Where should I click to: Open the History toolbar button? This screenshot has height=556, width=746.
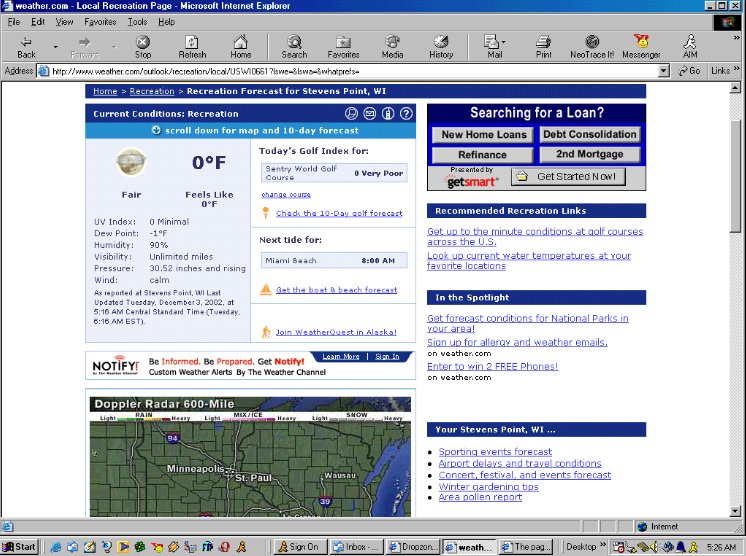point(441,46)
